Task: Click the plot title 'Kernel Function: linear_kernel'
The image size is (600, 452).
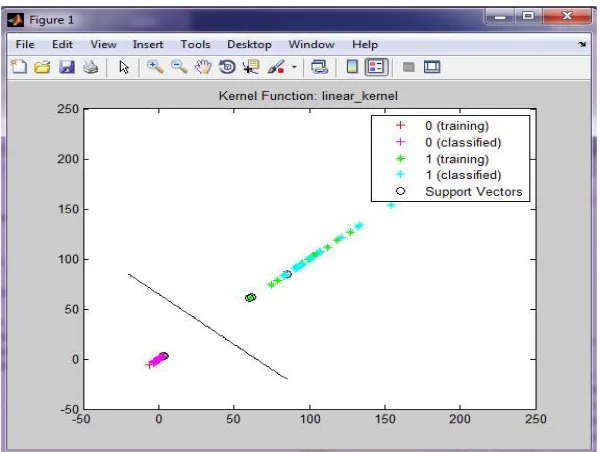Action: [308, 96]
